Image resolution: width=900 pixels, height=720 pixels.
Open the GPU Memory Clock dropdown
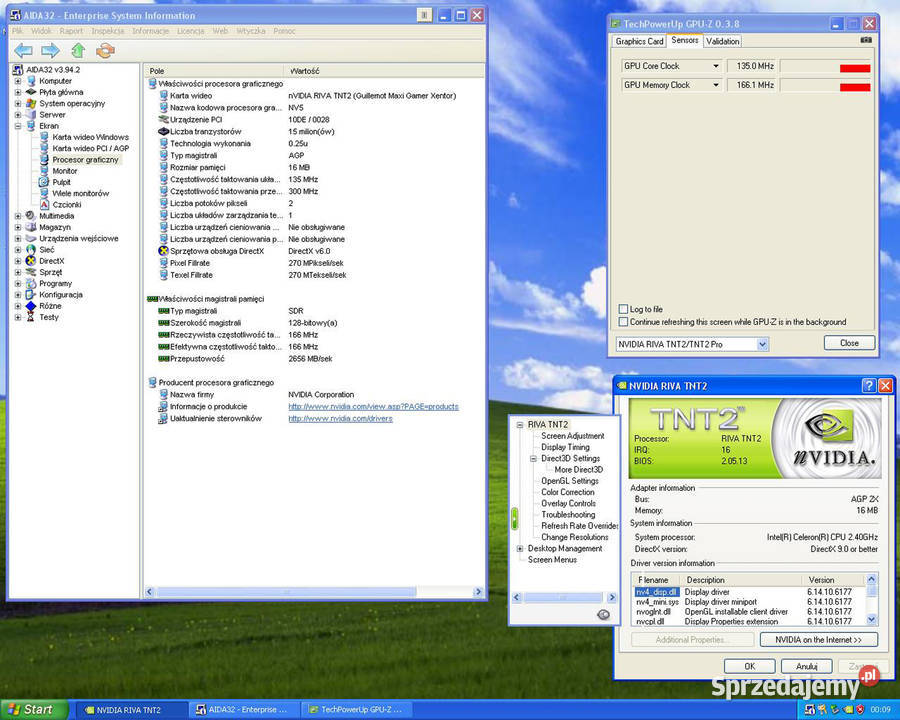pyautogui.click(x=716, y=85)
